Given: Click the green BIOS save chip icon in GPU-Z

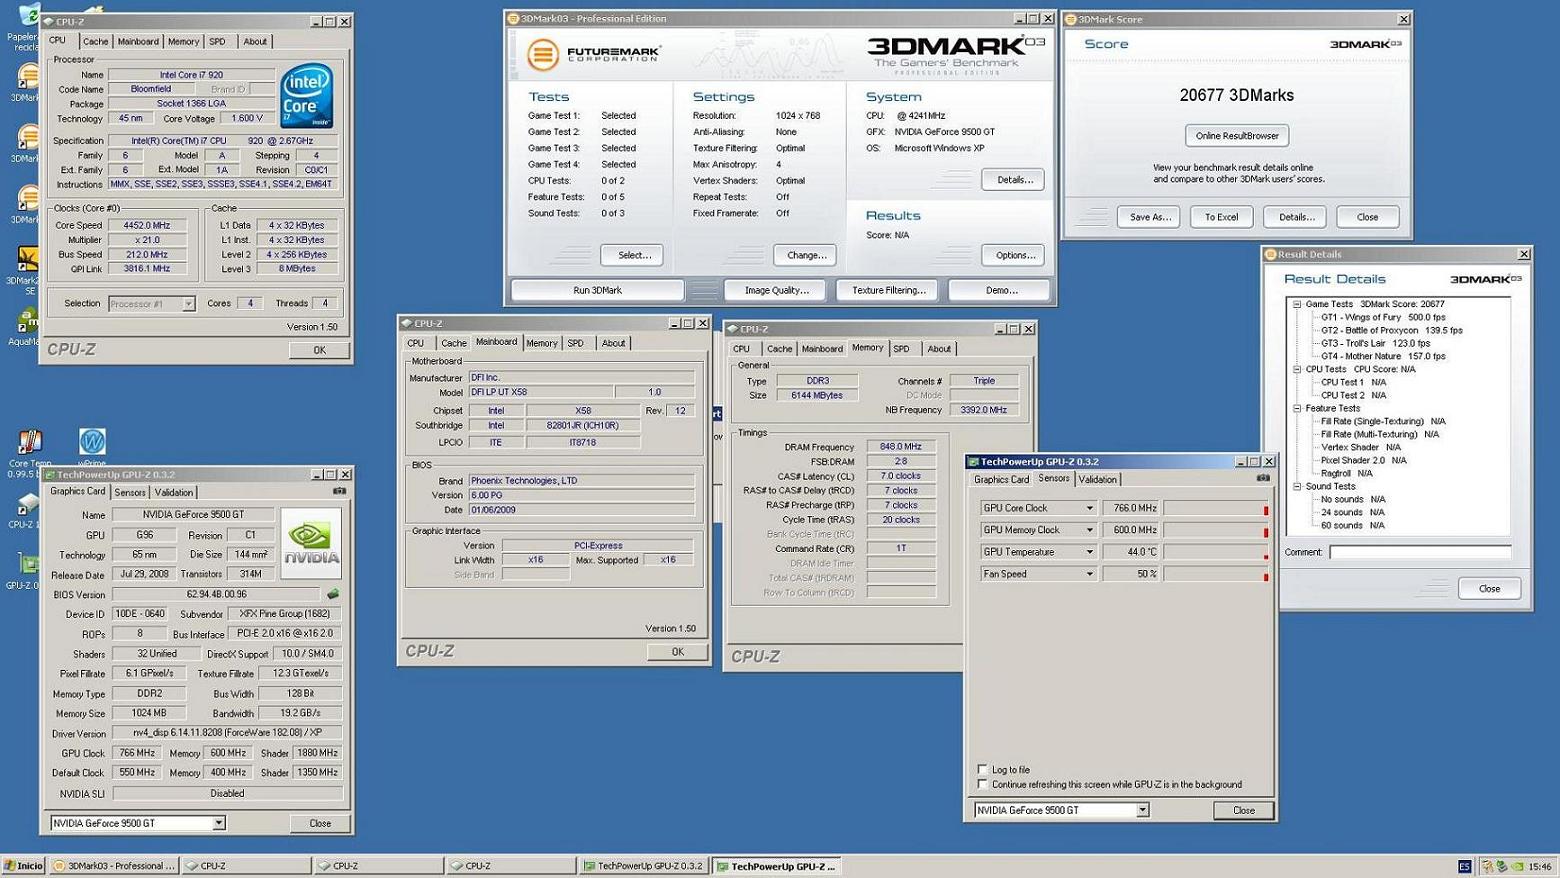Looking at the screenshot, I should 333,594.
